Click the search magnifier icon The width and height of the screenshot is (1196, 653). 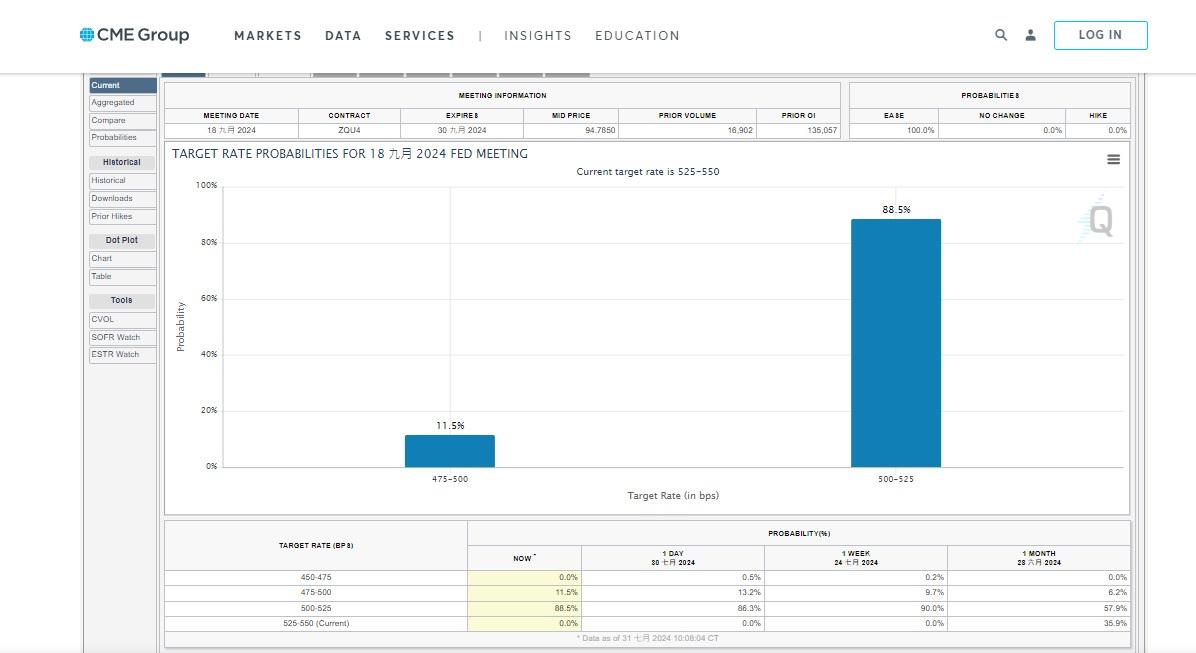(x=1000, y=35)
